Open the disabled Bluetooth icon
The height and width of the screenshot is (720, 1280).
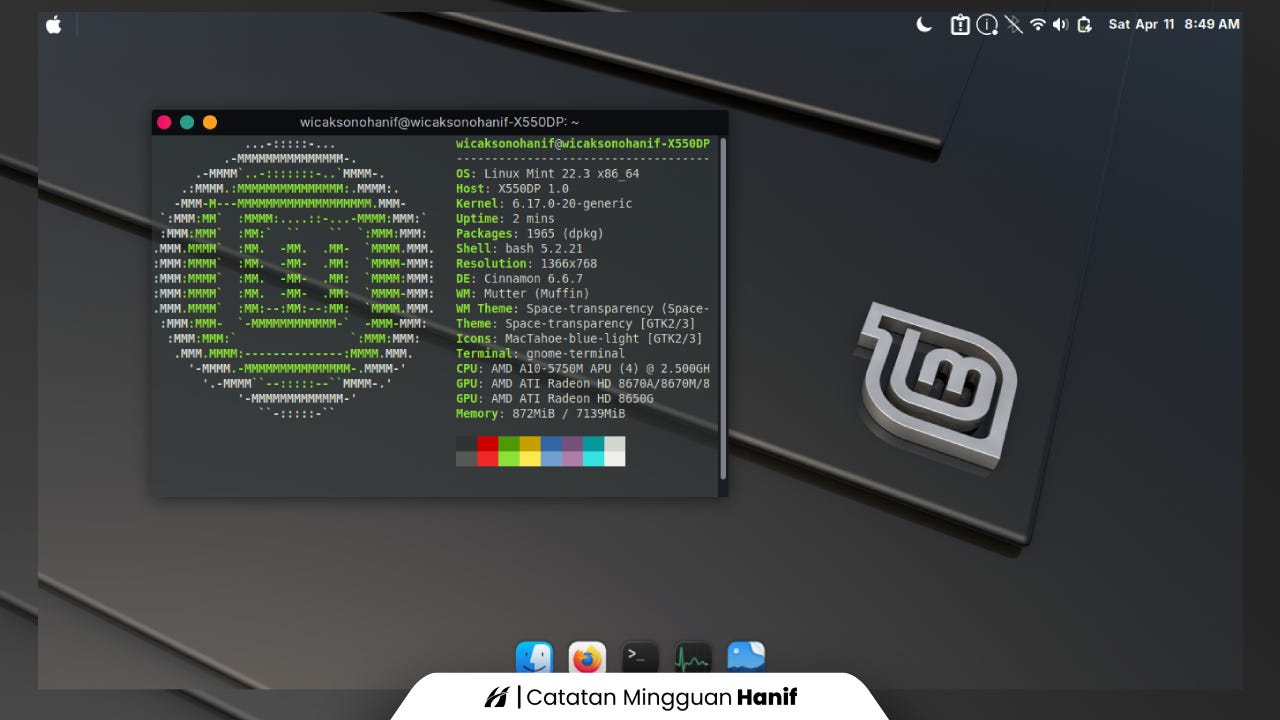click(1014, 25)
